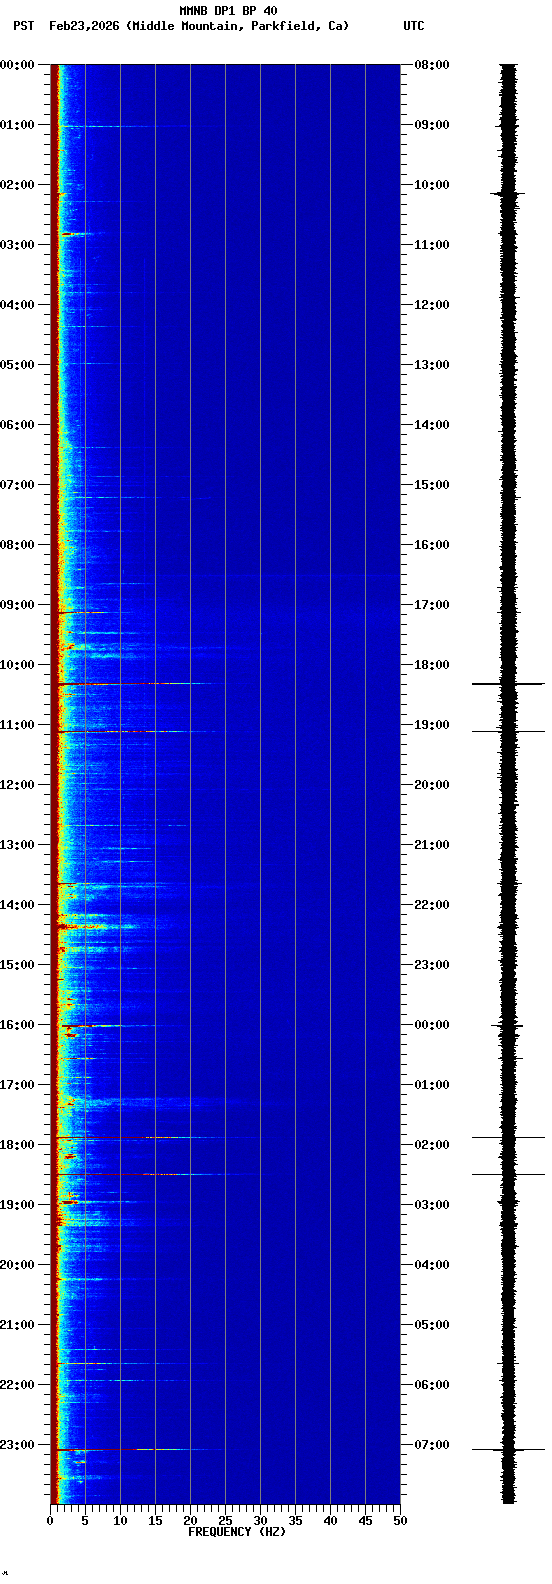Click the "08:00" label on UTC axis
Screen dimensions: 552x1584
[x=432, y=65]
